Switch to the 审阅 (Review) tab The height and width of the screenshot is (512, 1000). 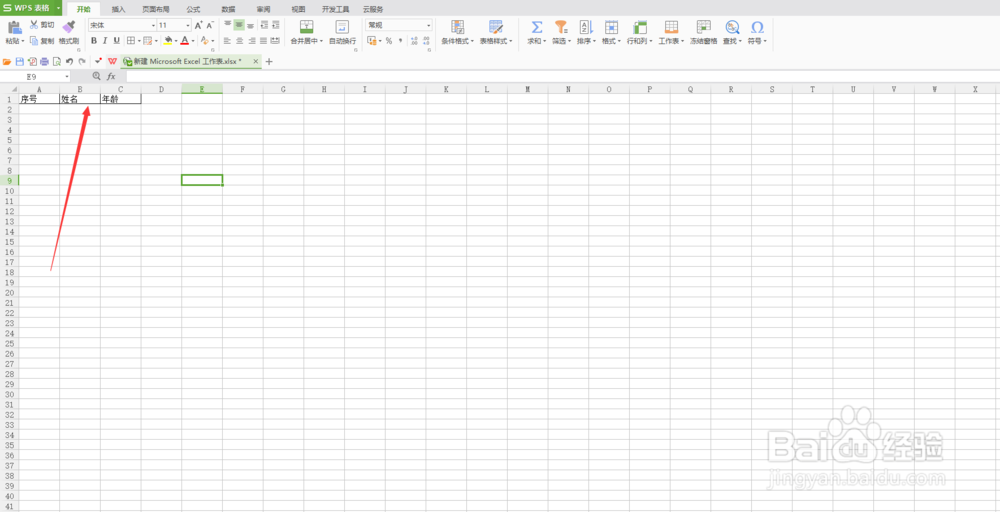(x=263, y=10)
